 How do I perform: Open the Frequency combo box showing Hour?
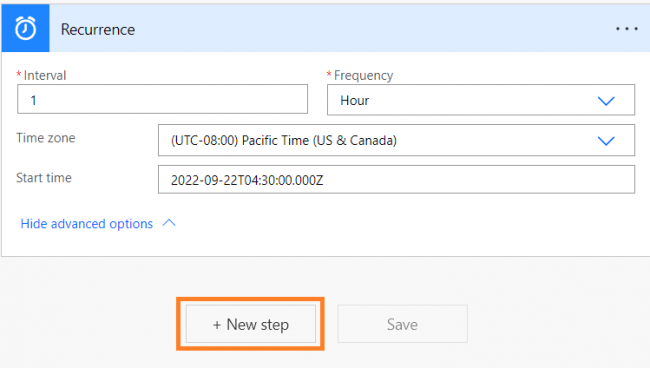point(481,100)
